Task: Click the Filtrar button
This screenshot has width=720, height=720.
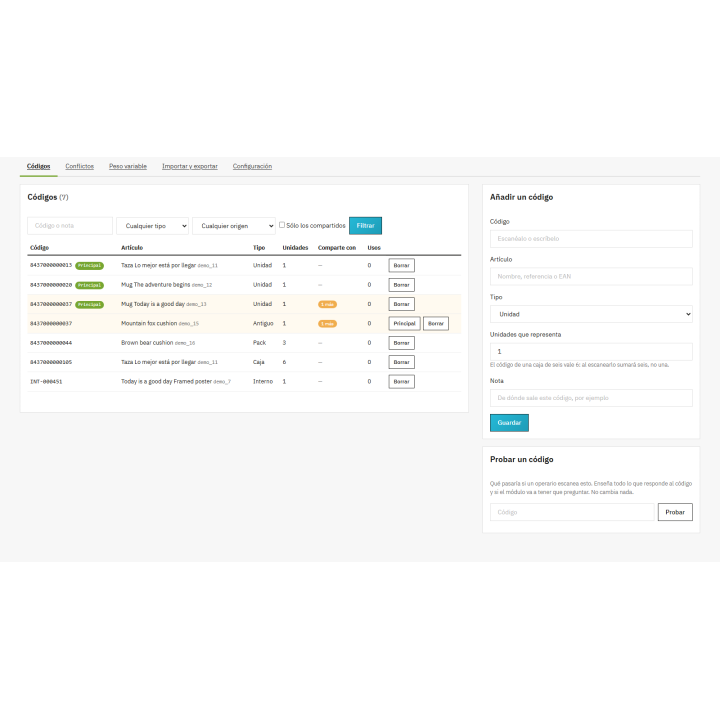Action: [366, 225]
